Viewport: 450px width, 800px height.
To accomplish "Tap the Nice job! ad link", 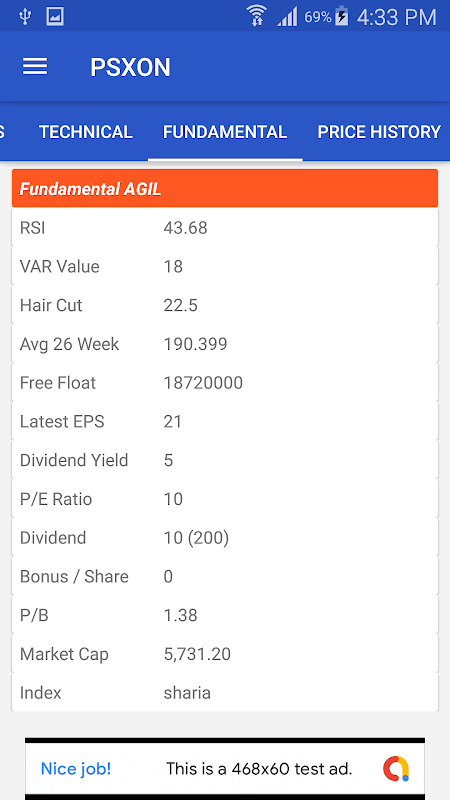I will 76,768.
